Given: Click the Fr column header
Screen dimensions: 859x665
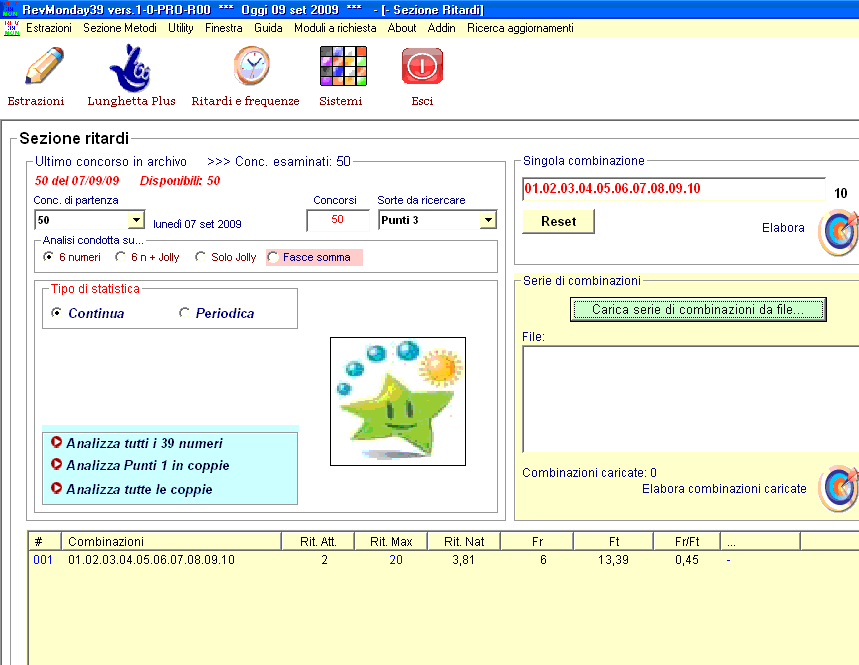Looking at the screenshot, I should click(537, 542).
